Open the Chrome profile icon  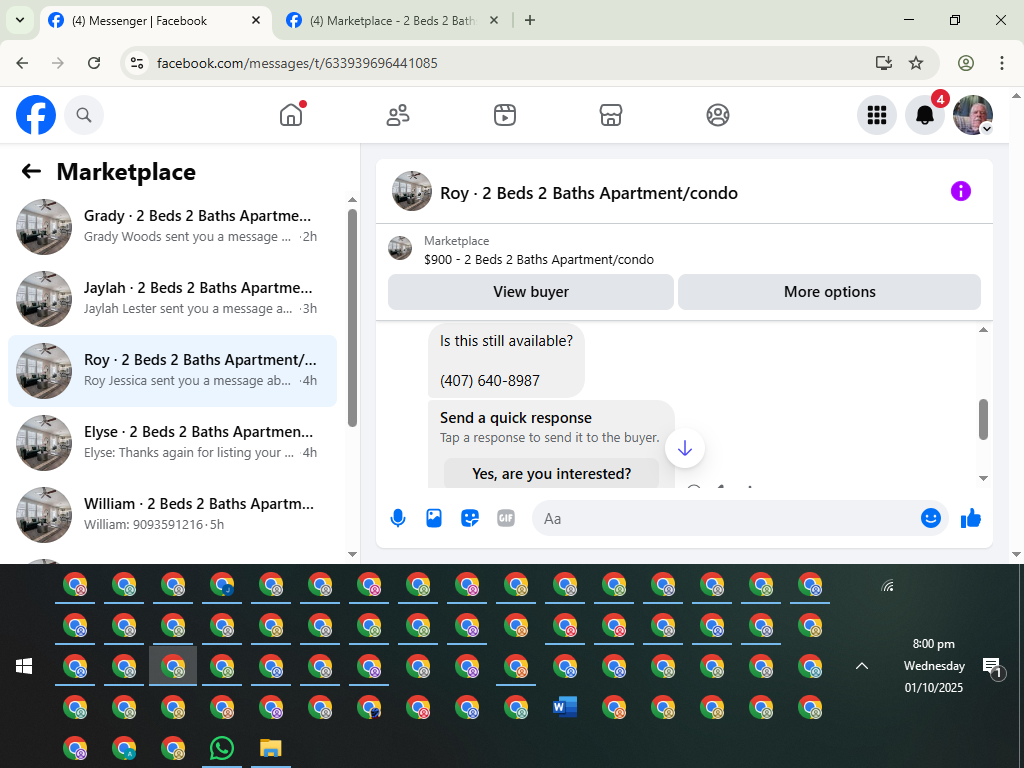(966, 63)
